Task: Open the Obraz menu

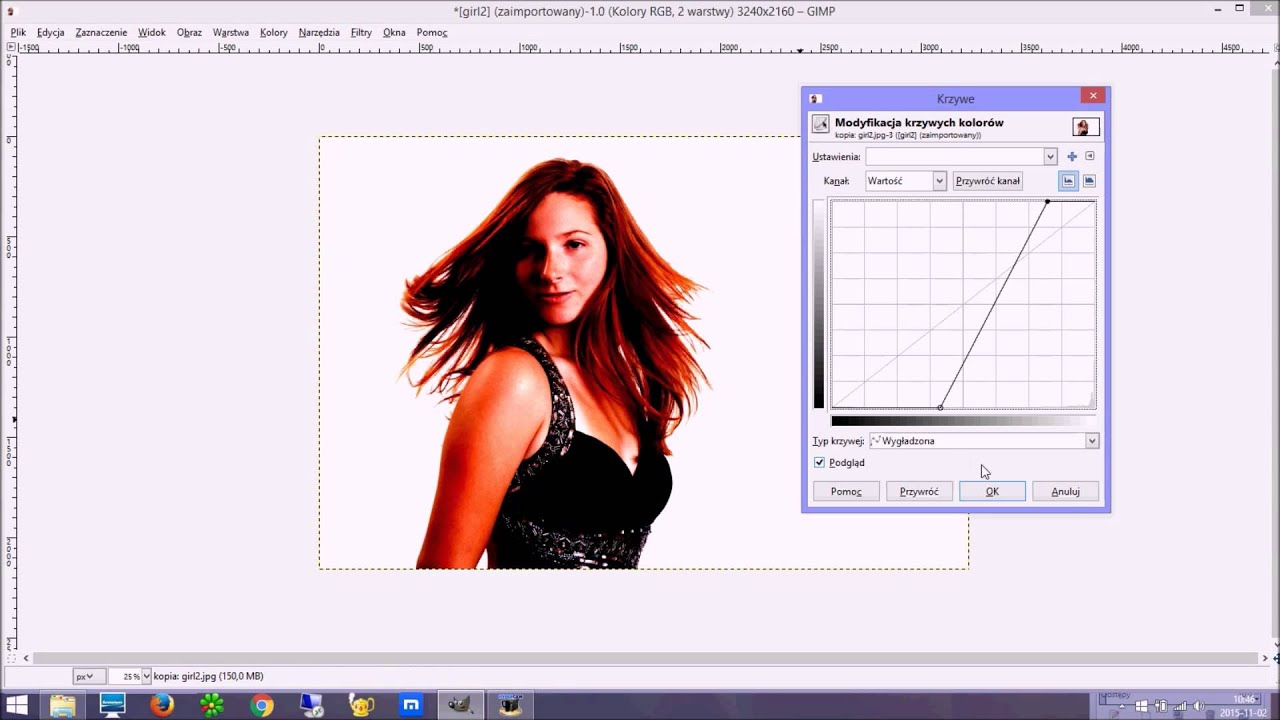Action: click(x=189, y=32)
